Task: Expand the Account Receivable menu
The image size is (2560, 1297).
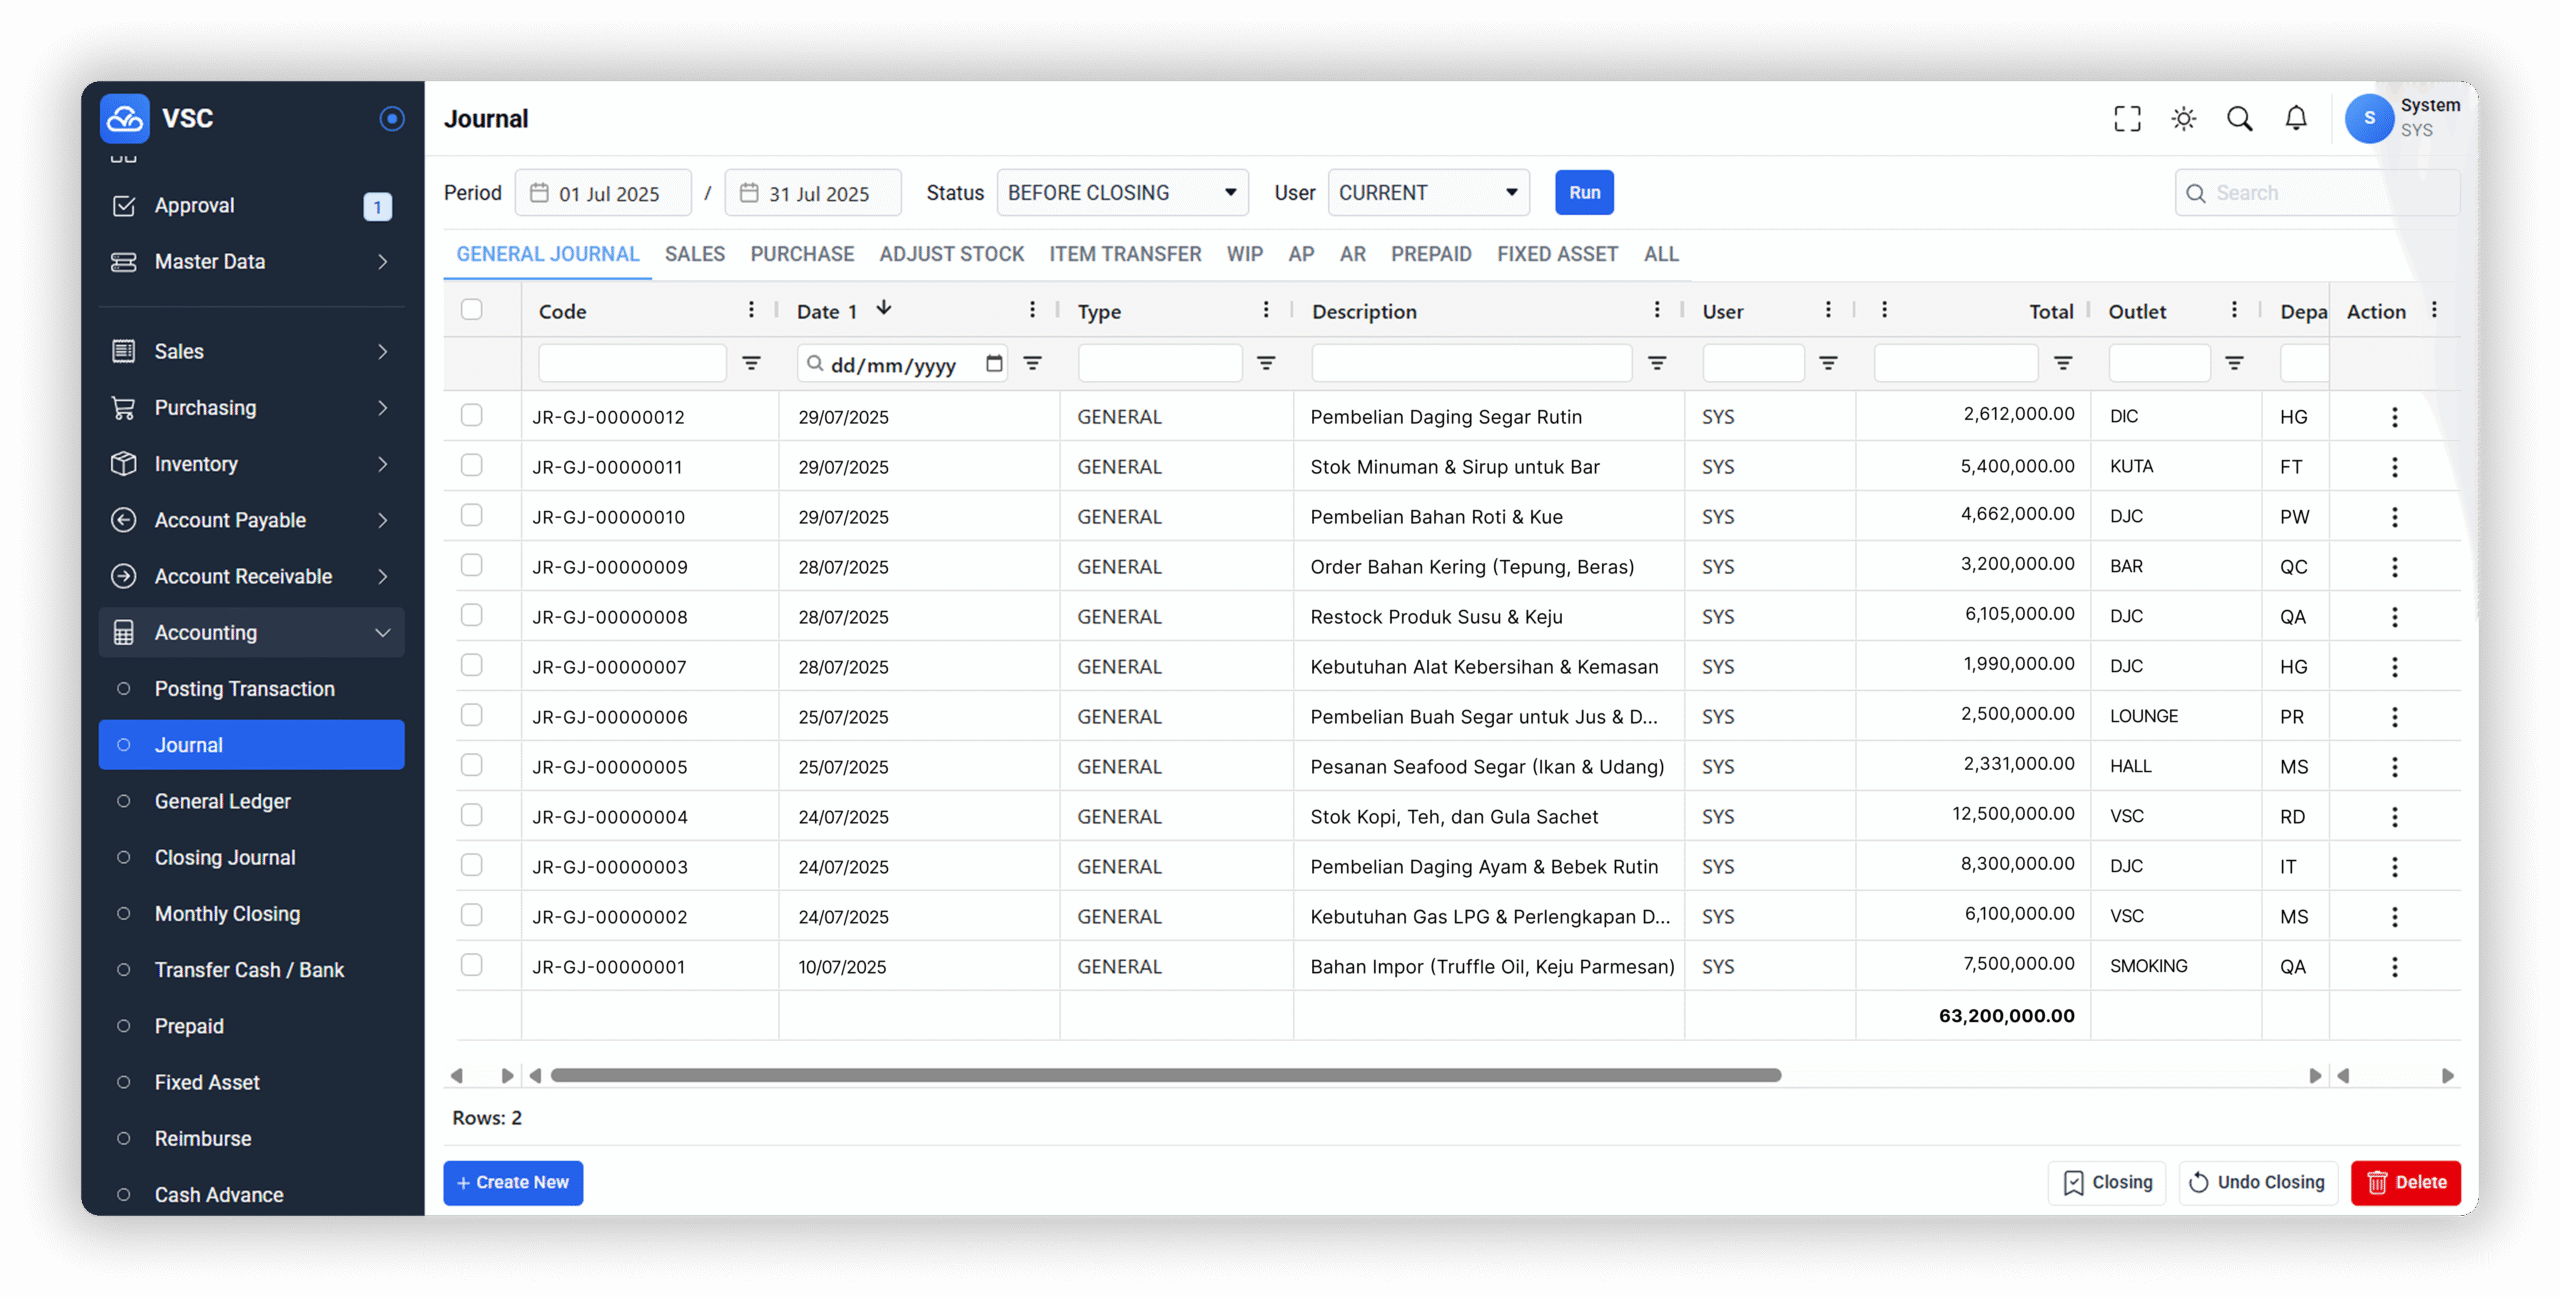Action: coord(251,576)
